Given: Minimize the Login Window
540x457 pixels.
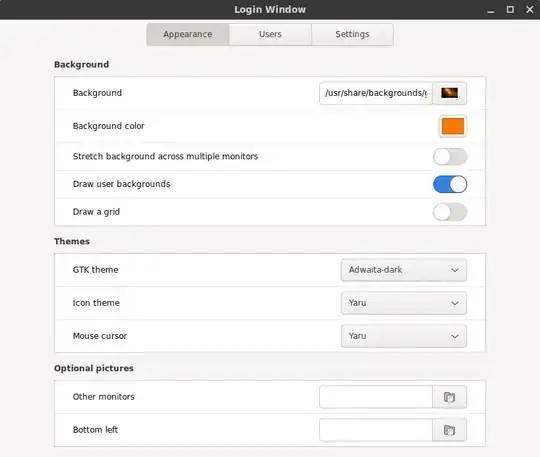Looking at the screenshot, I should [x=491, y=10].
